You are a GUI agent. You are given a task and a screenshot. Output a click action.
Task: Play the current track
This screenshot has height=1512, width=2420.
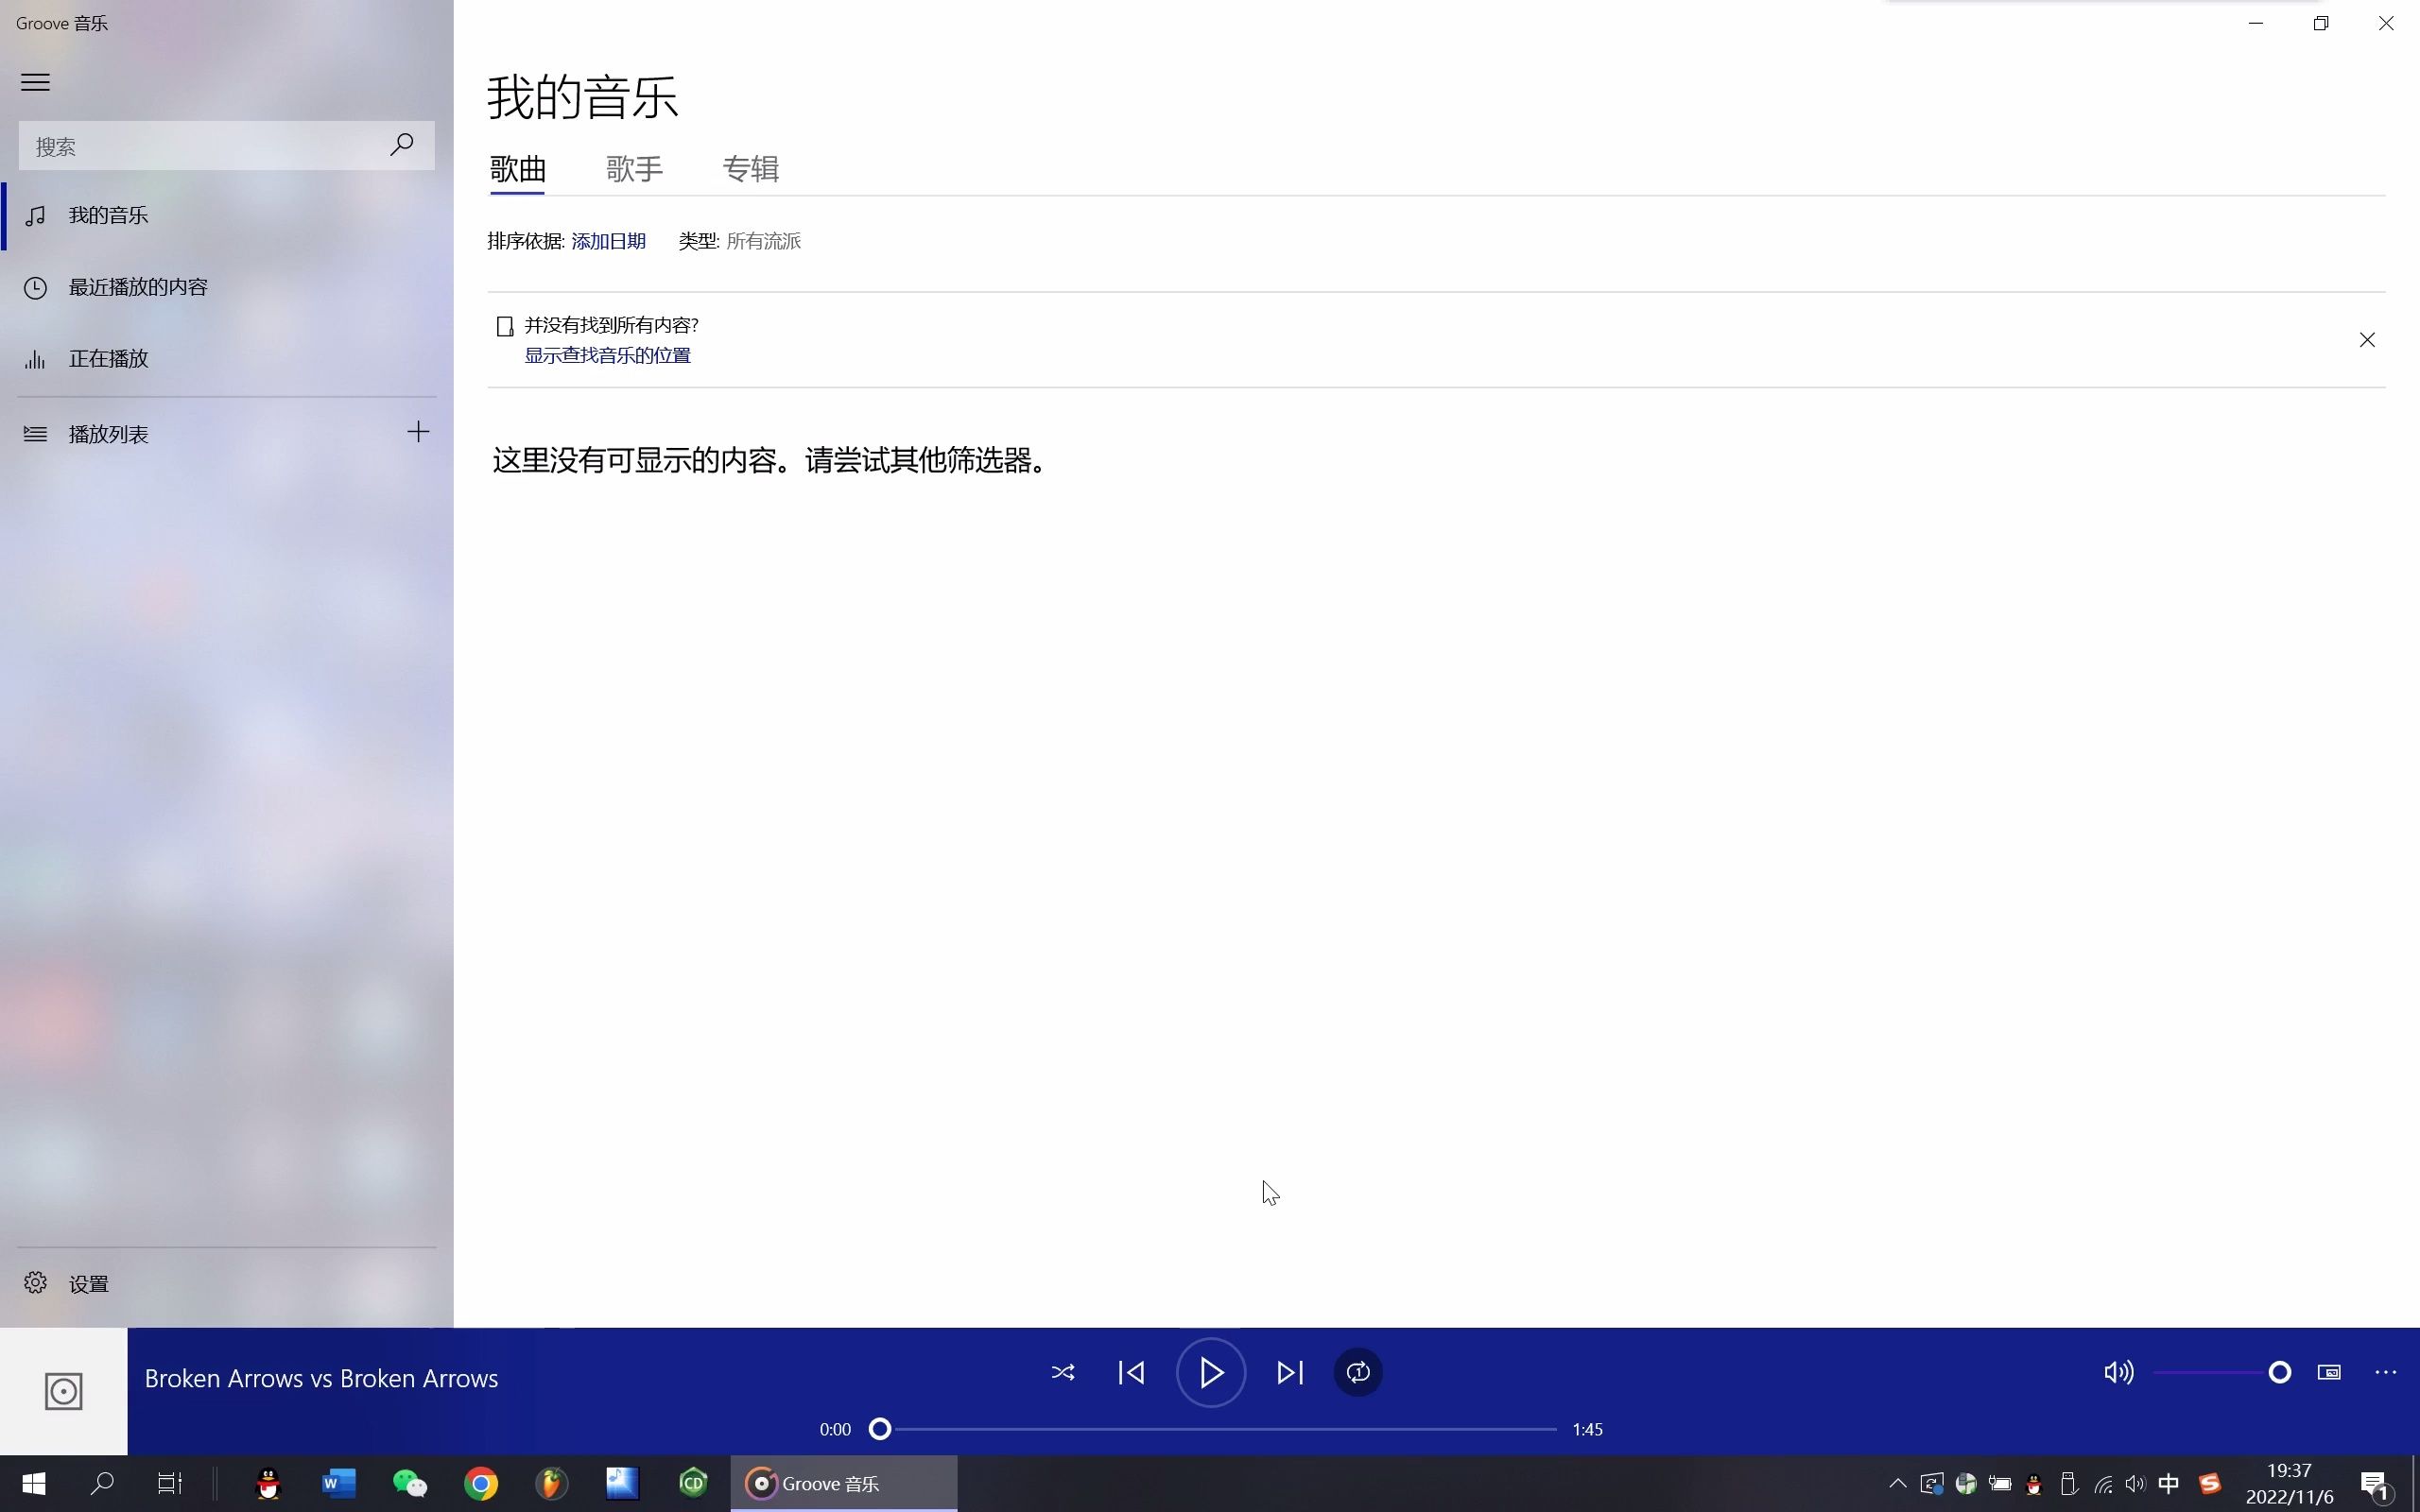pos(1210,1372)
